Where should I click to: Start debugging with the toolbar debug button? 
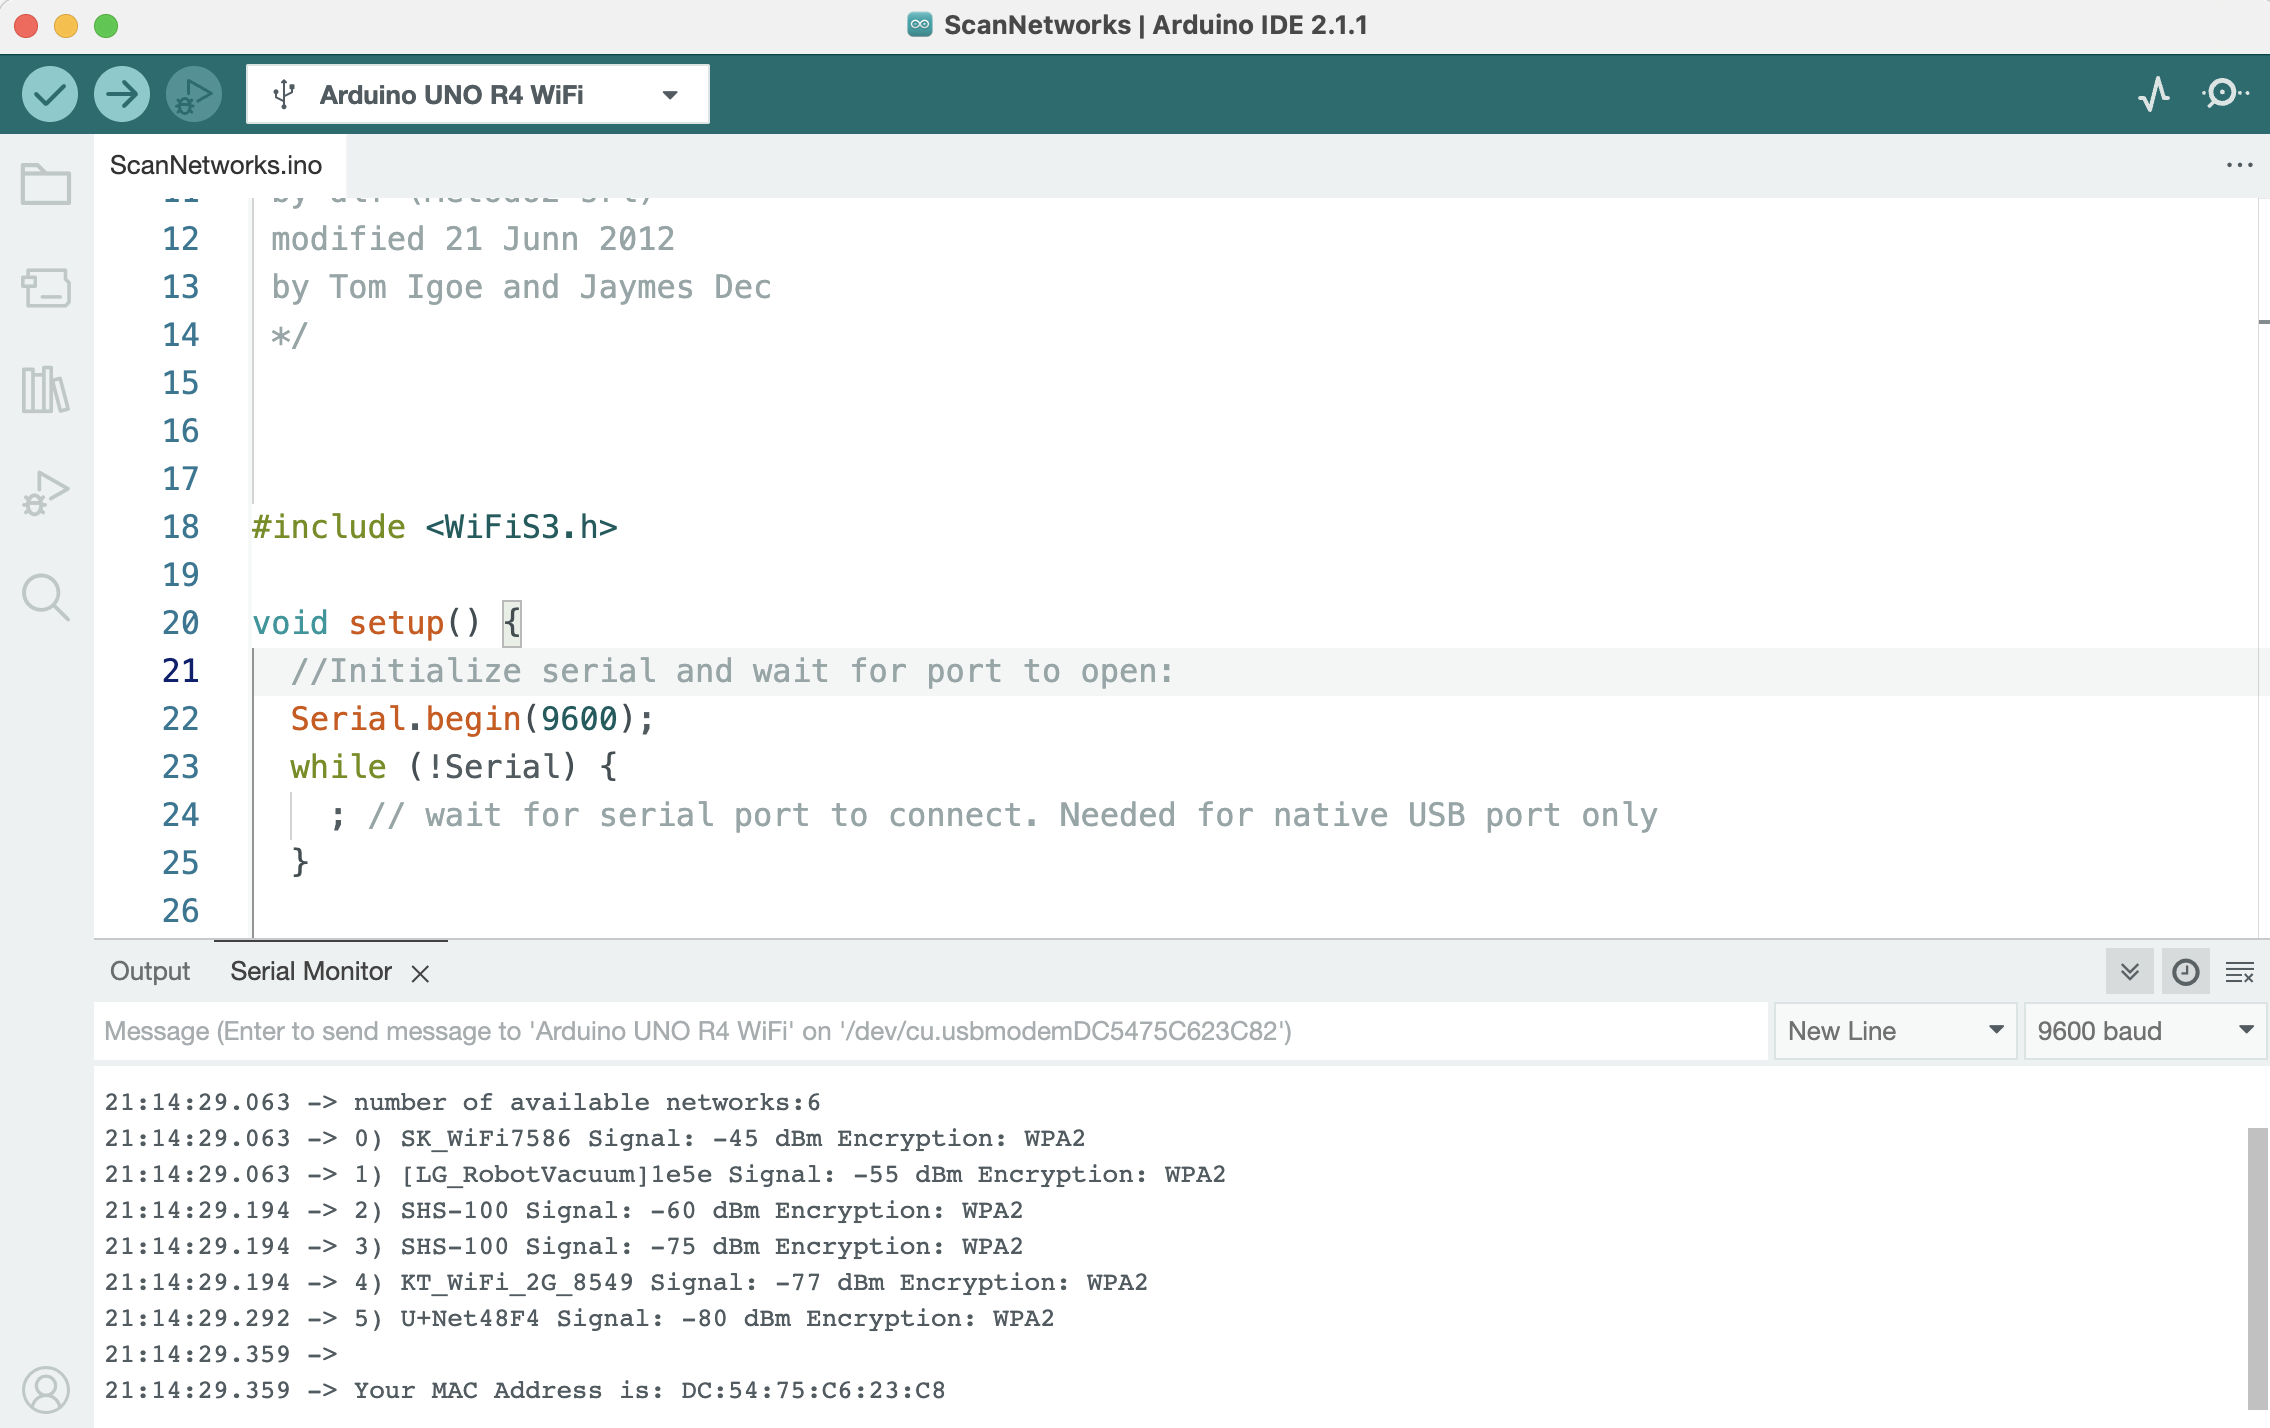tap(193, 95)
